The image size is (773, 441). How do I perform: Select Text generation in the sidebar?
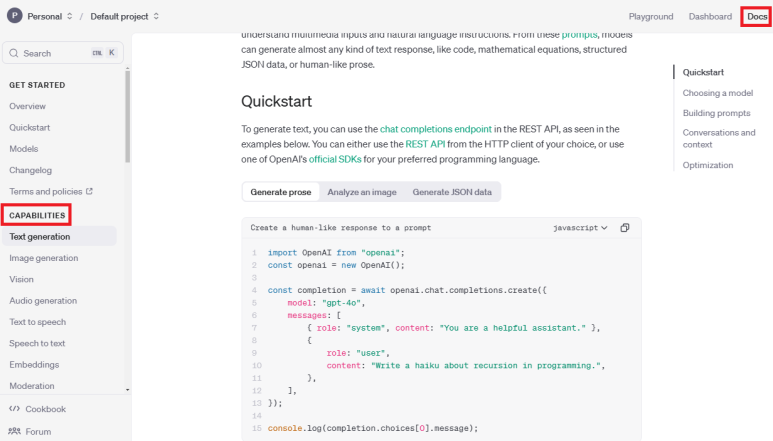59,236
